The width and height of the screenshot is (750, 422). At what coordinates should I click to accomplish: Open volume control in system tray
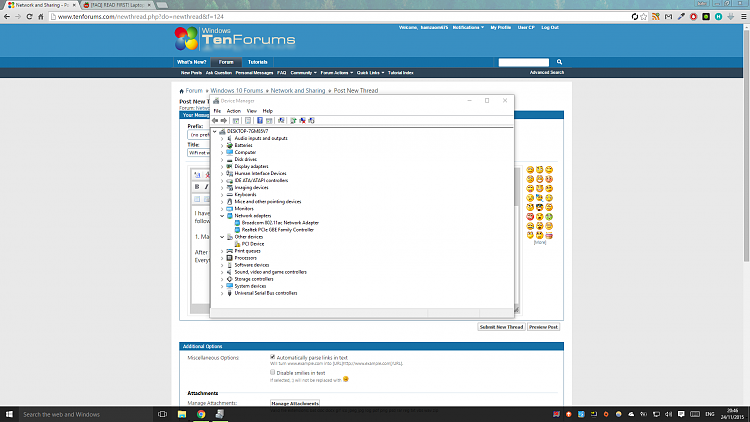668,414
